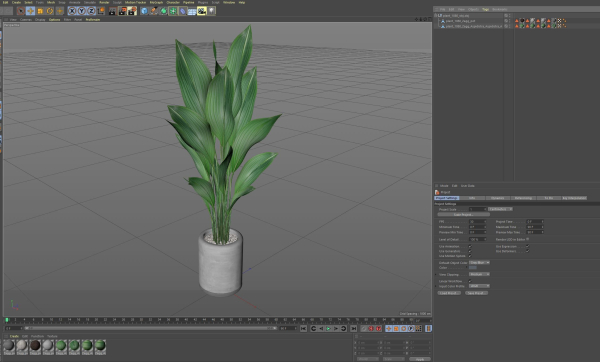Click the Apply button in coordinates panel
Image resolution: width=600 pixels, height=362 pixels.
tap(420, 359)
